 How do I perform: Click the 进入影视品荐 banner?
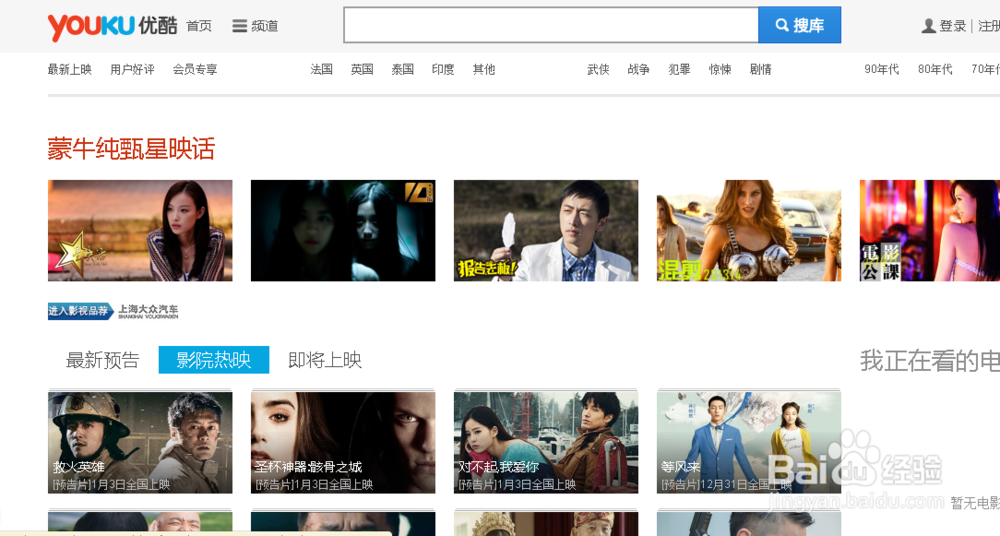80,311
